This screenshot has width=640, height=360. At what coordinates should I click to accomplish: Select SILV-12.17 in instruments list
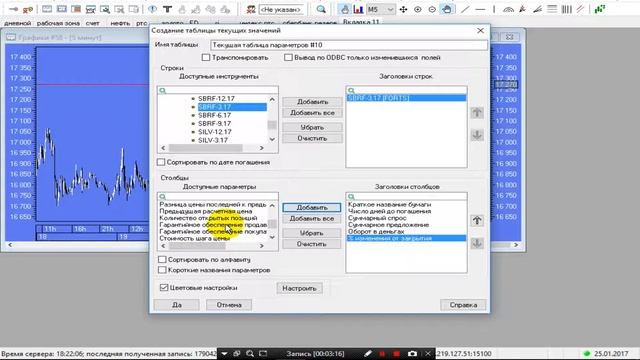coord(215,132)
